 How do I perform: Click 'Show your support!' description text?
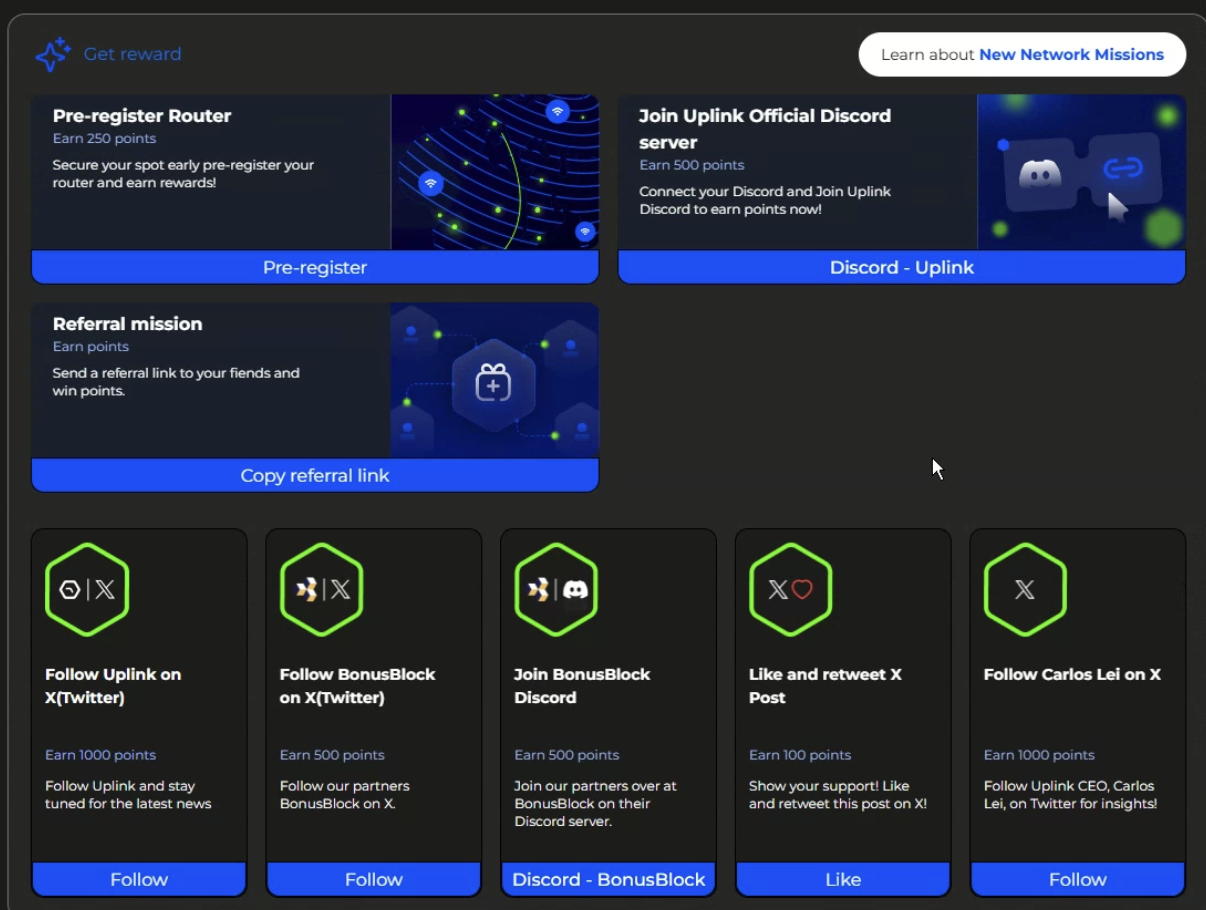(838, 795)
